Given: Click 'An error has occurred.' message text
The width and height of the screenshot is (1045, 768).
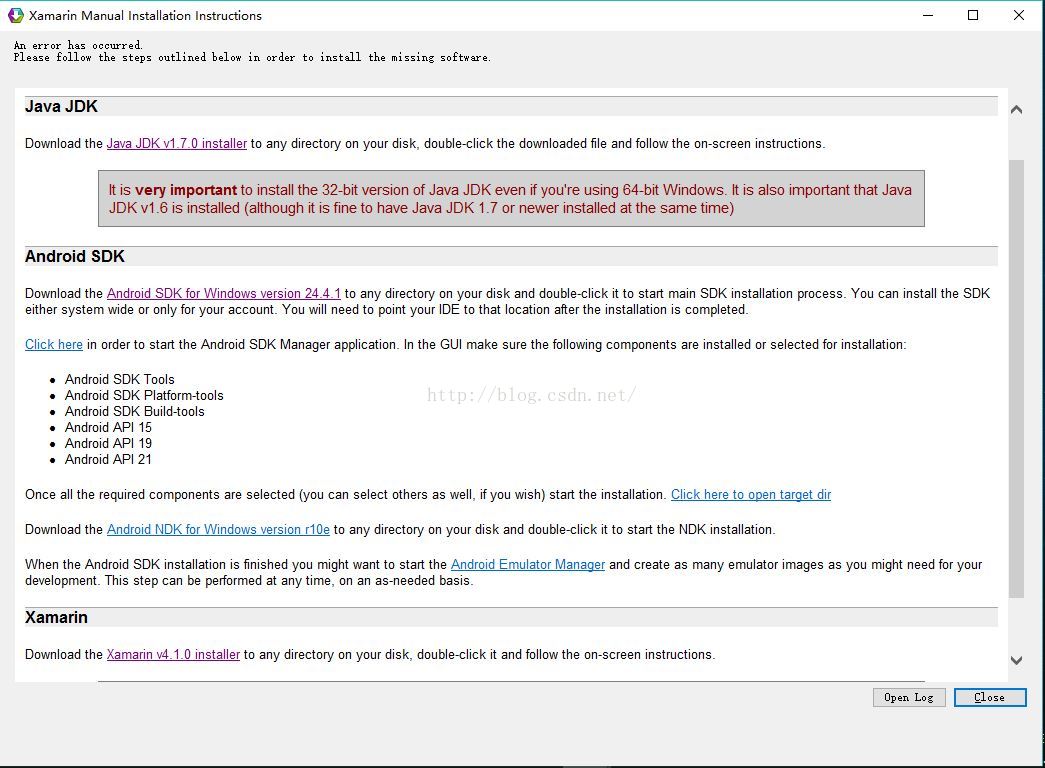Looking at the screenshot, I should [x=78, y=45].
